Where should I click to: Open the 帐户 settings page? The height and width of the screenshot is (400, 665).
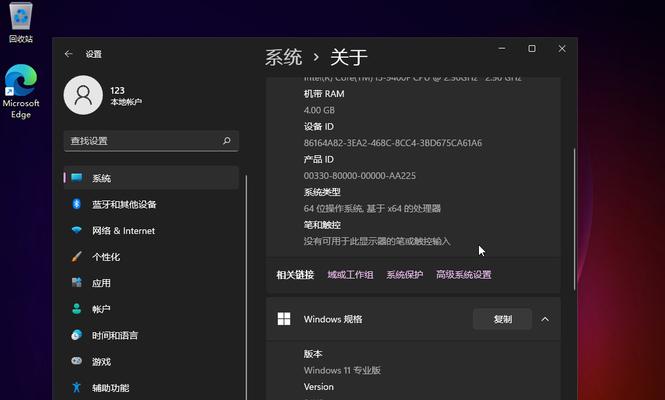point(151,309)
